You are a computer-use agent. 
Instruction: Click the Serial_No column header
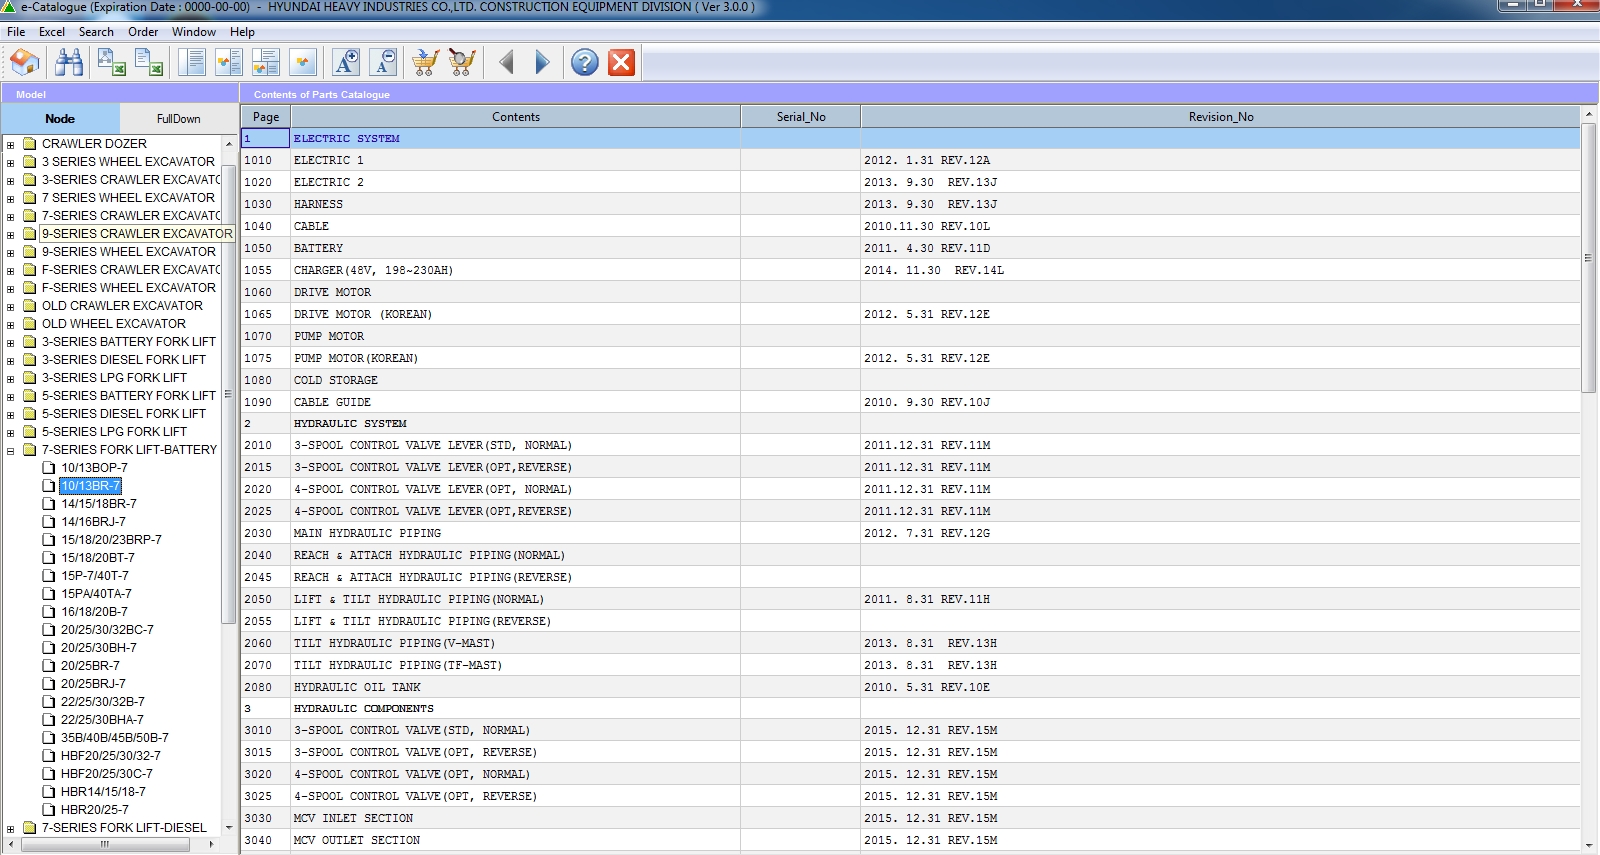pyautogui.click(x=801, y=117)
